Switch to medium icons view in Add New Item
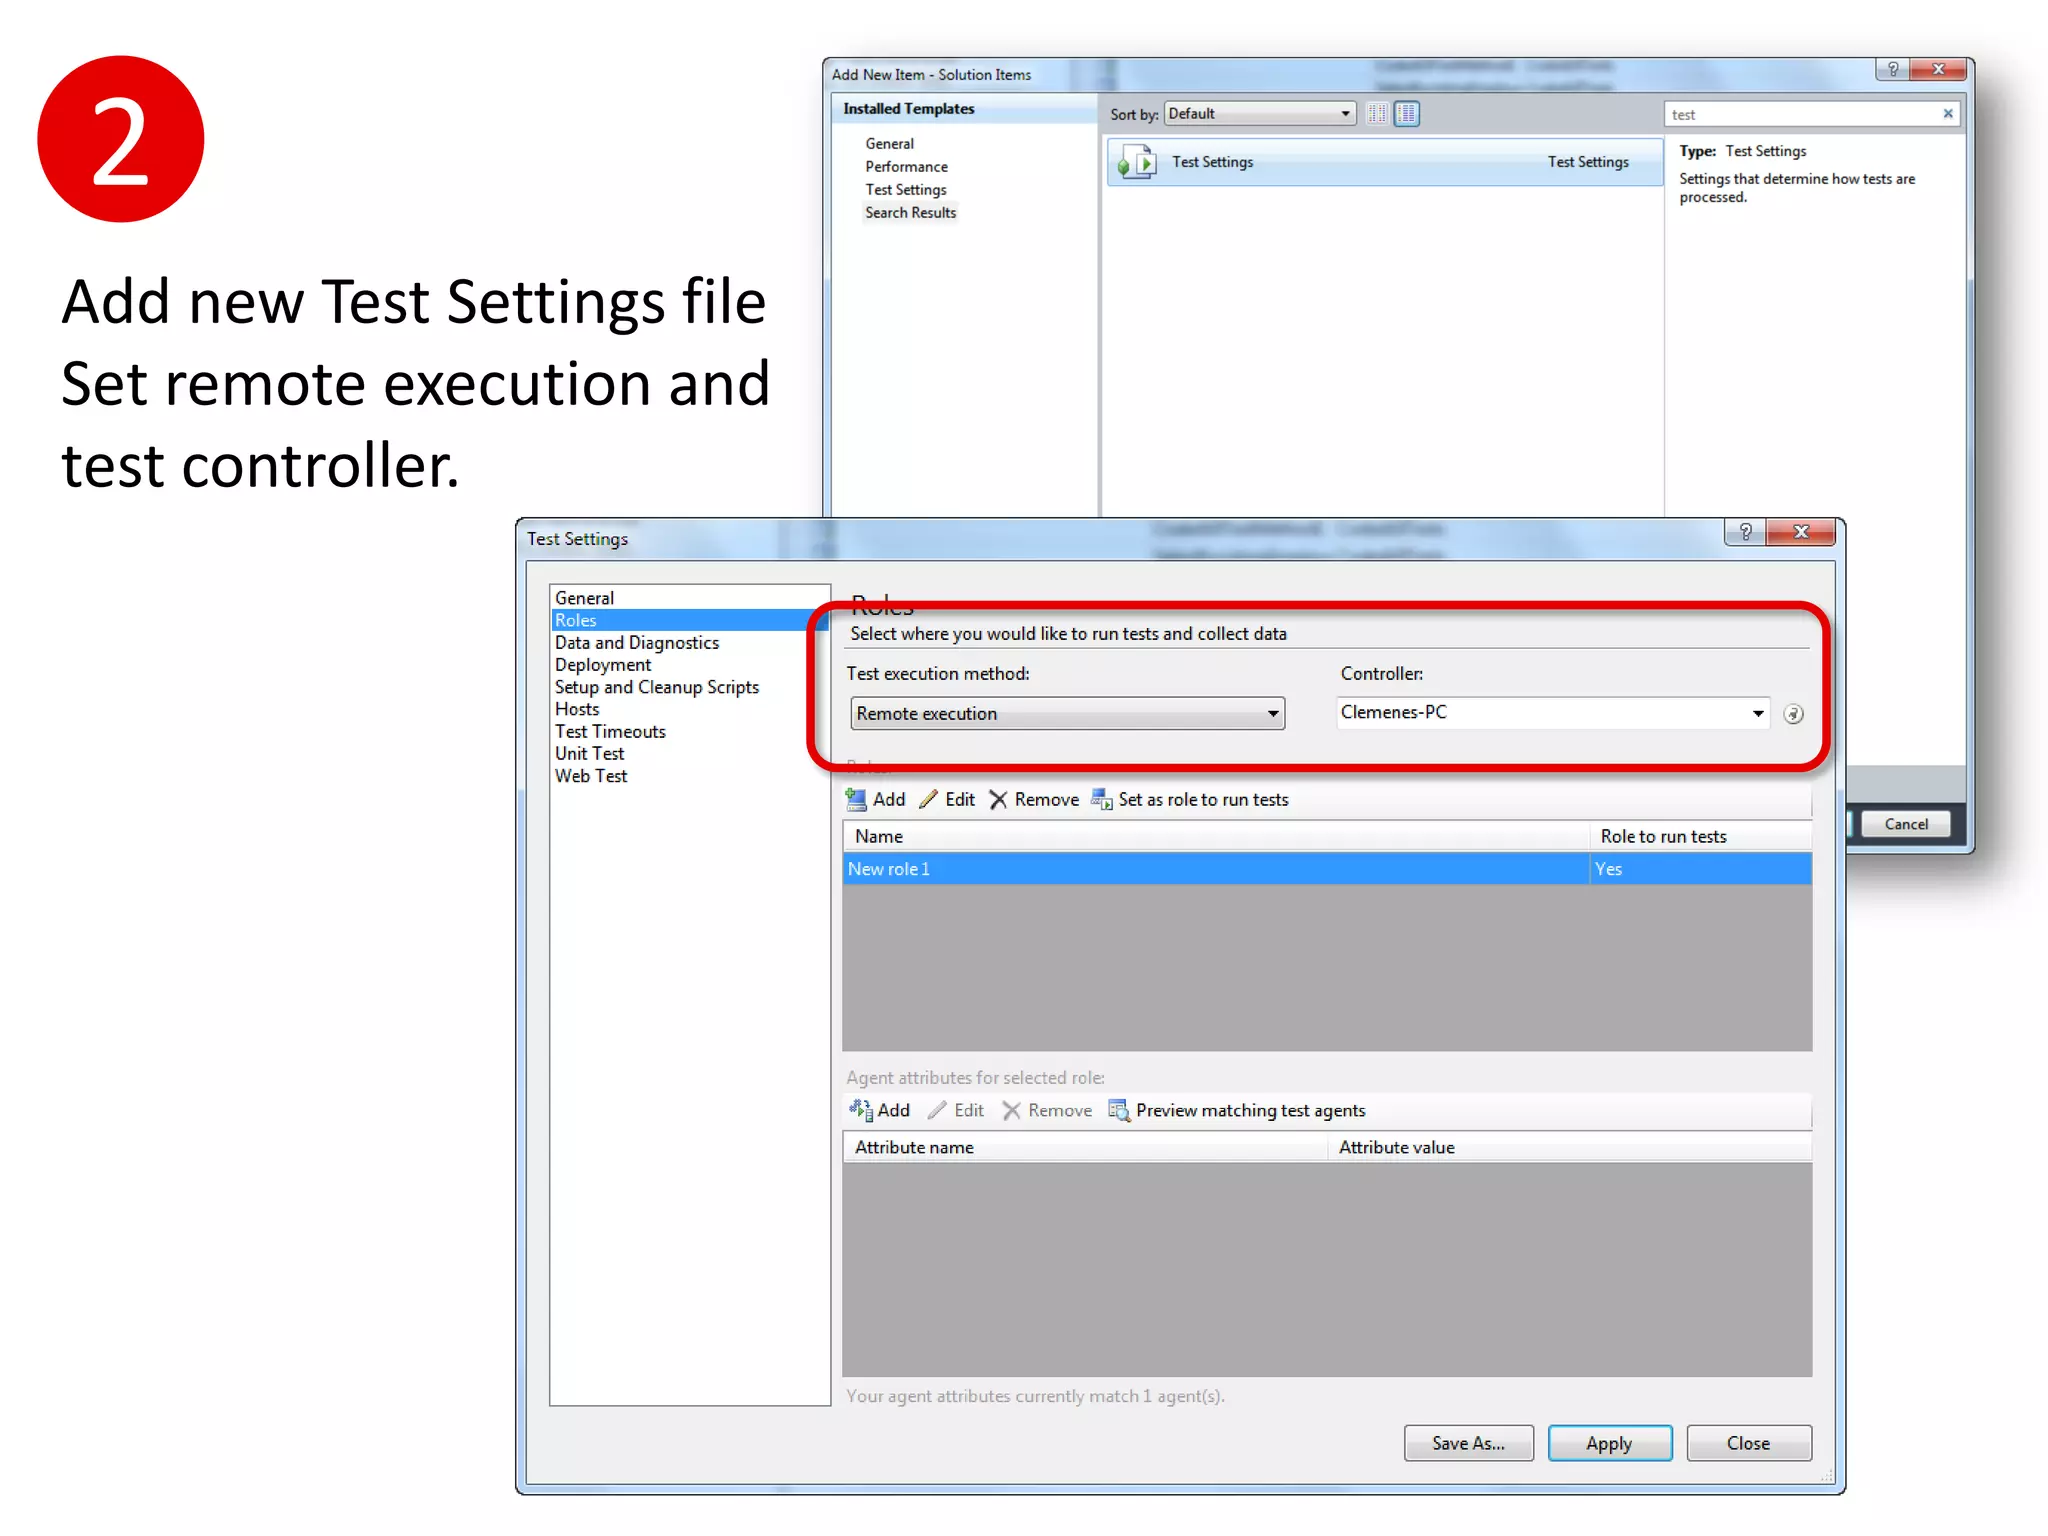The height and width of the screenshot is (1536, 2048). pyautogui.click(x=1406, y=114)
